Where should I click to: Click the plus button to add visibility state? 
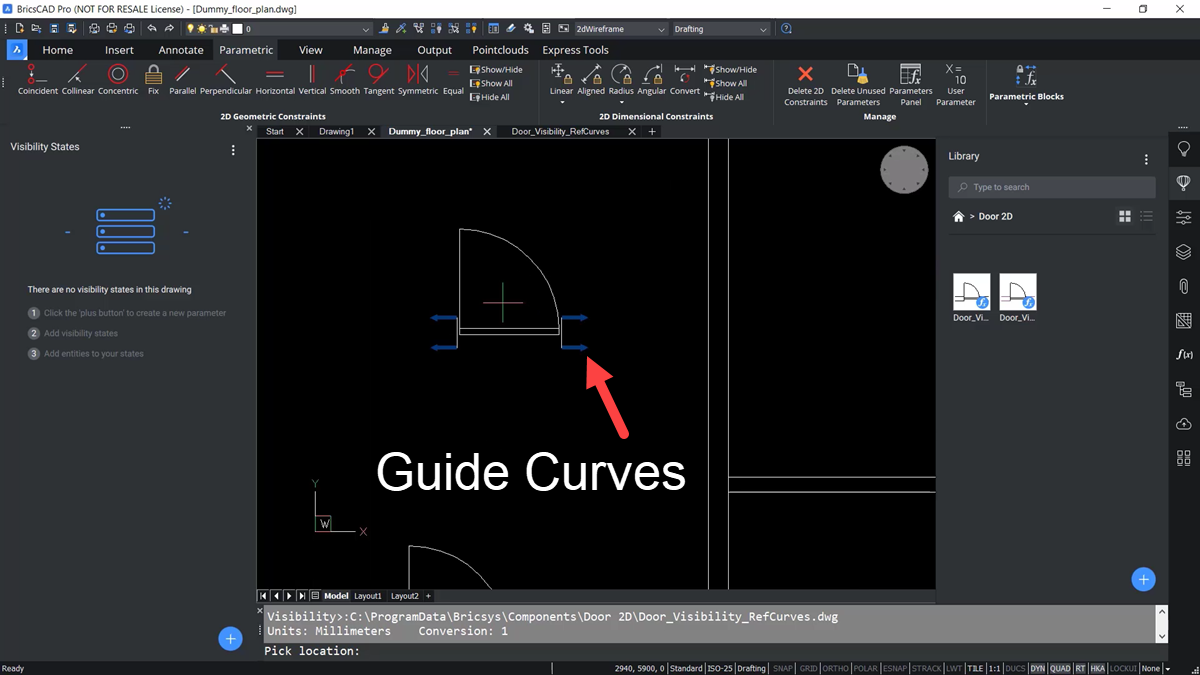(230, 638)
